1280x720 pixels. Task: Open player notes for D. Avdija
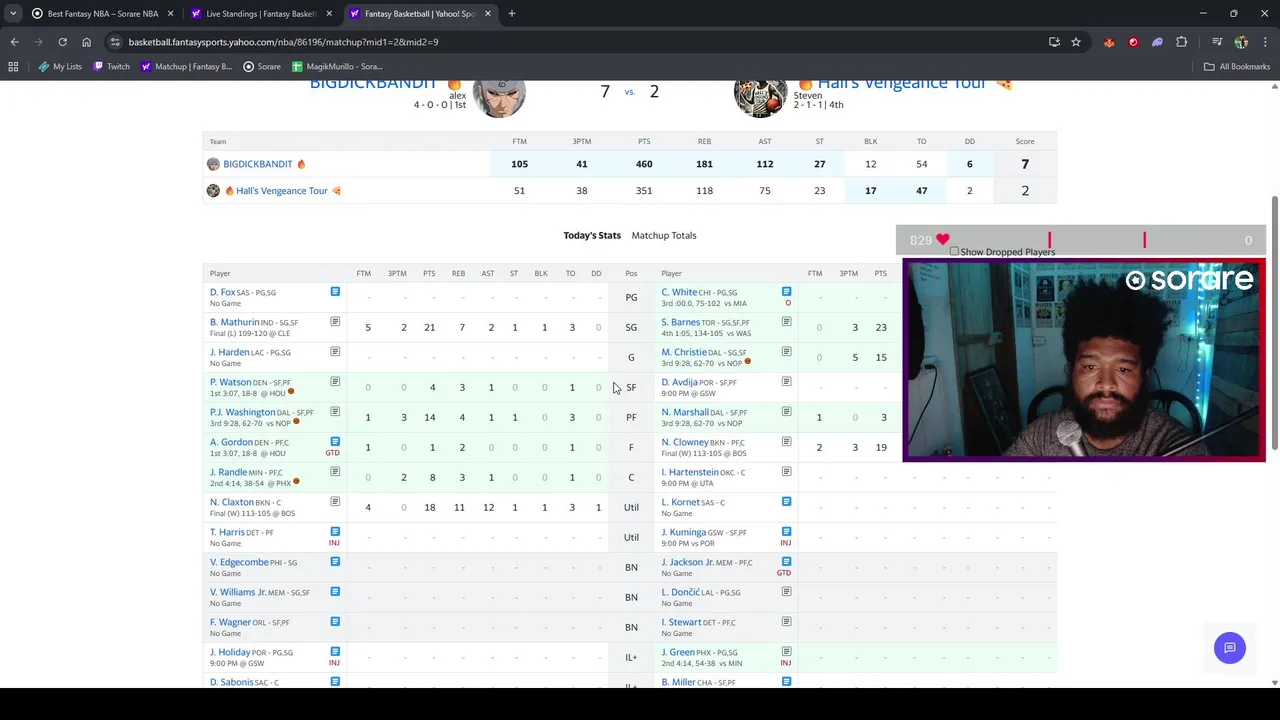pos(786,382)
